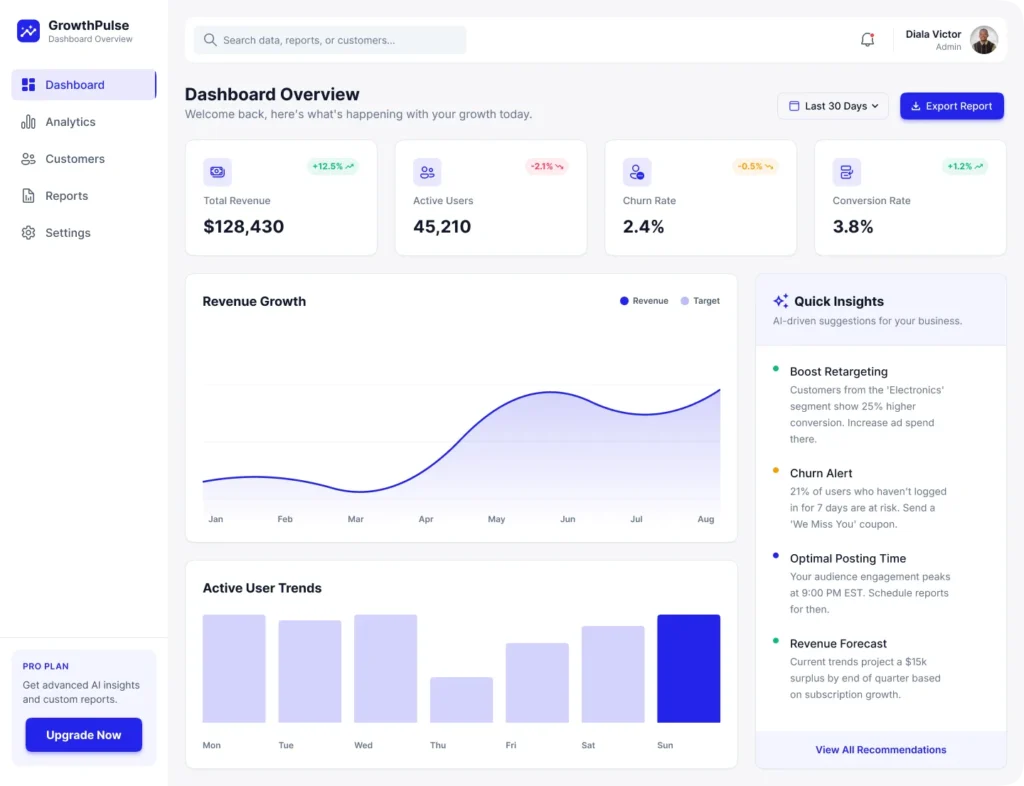This screenshot has width=1024, height=786.
Task: Click the Active Users card icon
Action: point(427,171)
